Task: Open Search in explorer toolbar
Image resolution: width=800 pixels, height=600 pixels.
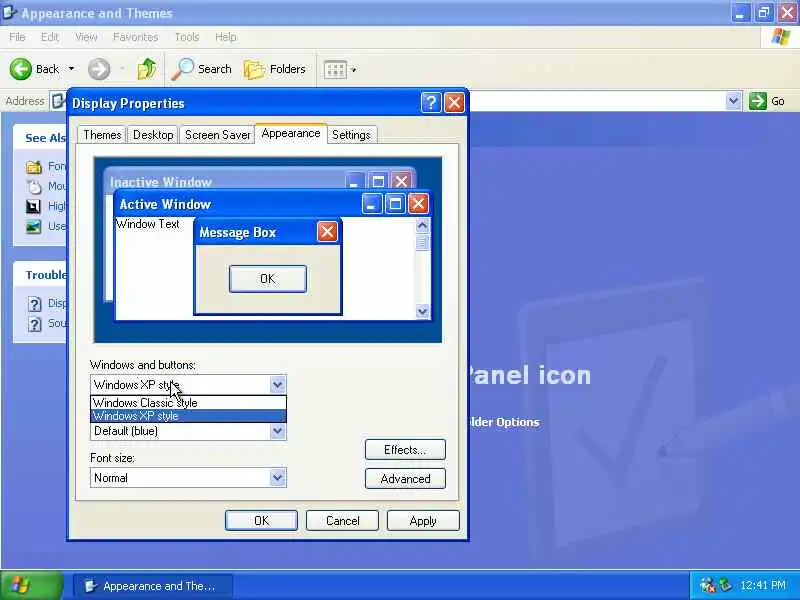Action: 202,69
